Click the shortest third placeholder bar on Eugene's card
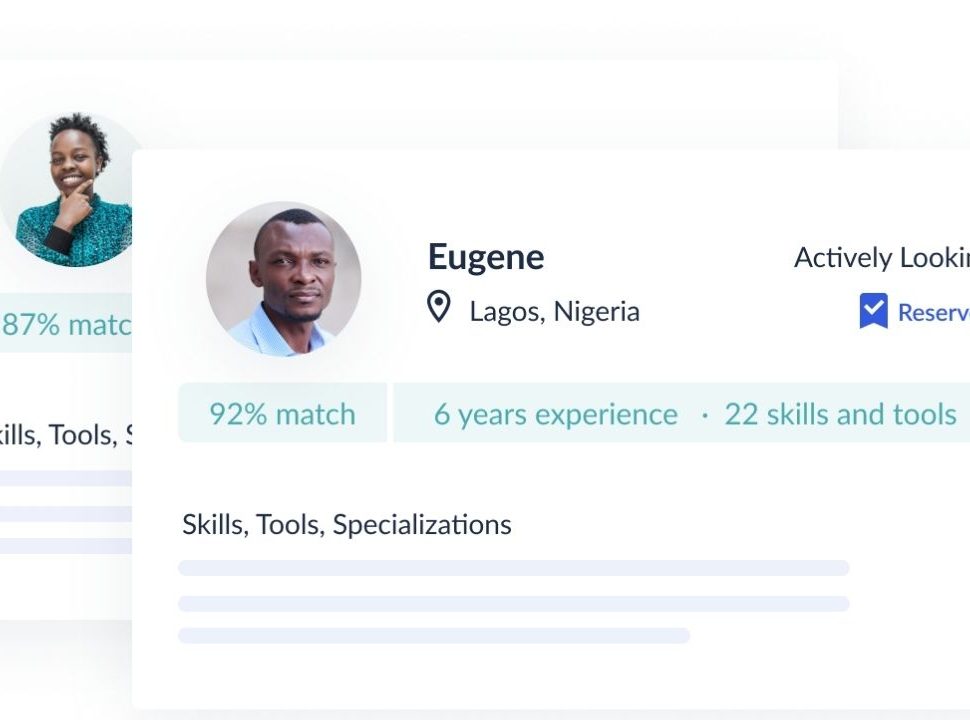 tap(434, 636)
